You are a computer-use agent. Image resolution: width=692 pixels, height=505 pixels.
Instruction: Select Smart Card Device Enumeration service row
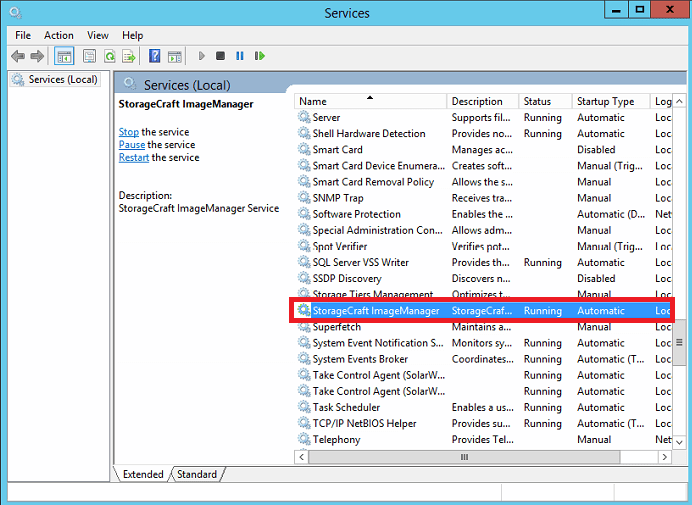tap(483, 166)
